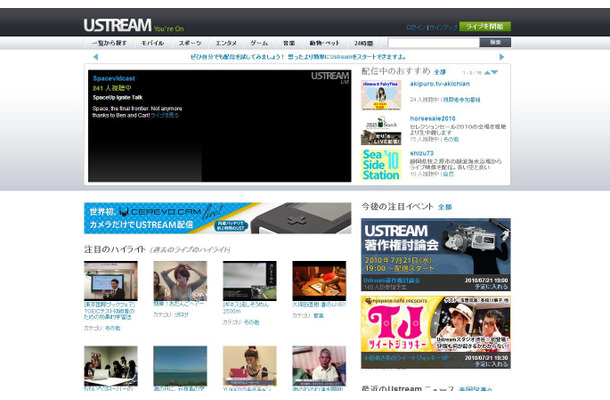Click 予定に入れる under the 著作権討論会 event

click(x=491, y=287)
